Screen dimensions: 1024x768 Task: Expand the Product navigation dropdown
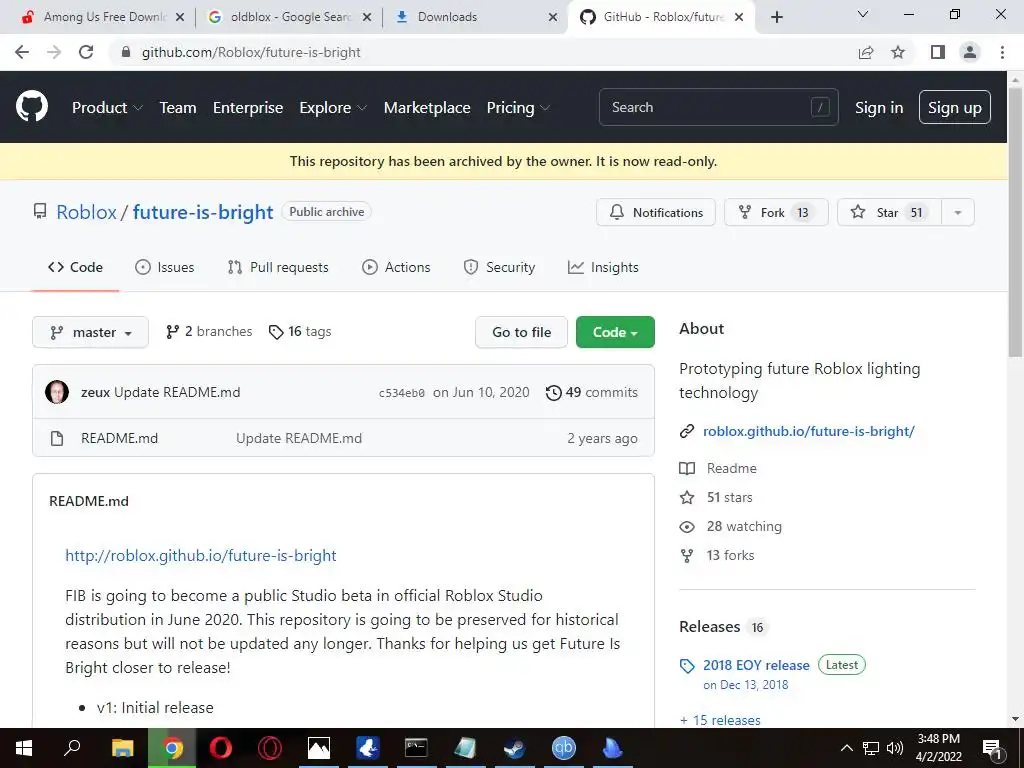click(107, 108)
